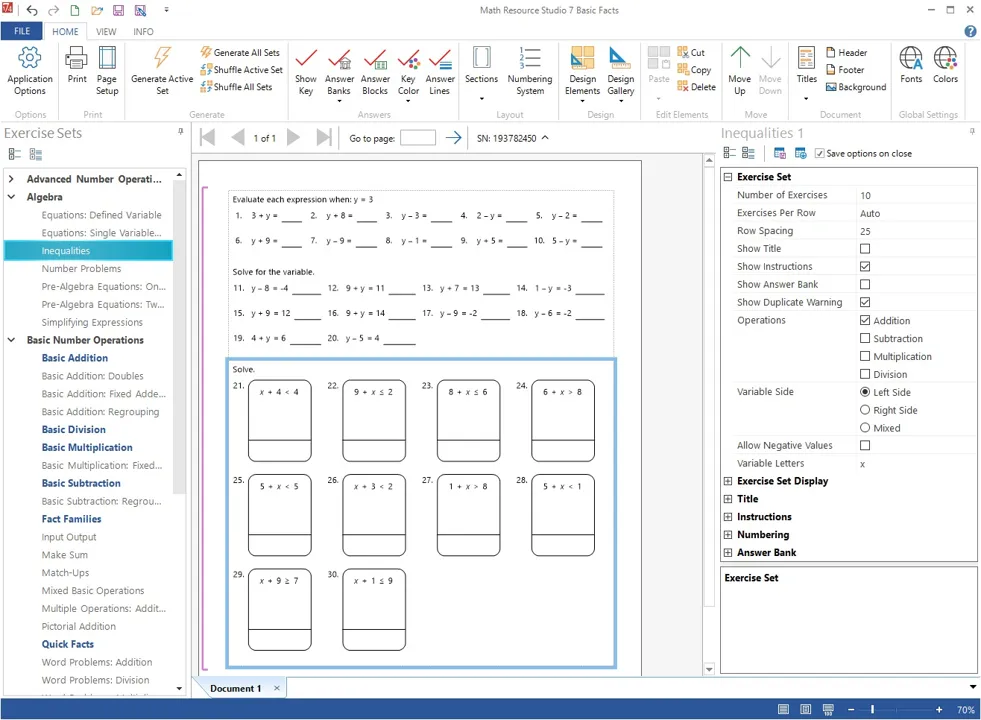Click the Copy icon
Viewport: 981px width, 720px height.
click(x=683, y=69)
